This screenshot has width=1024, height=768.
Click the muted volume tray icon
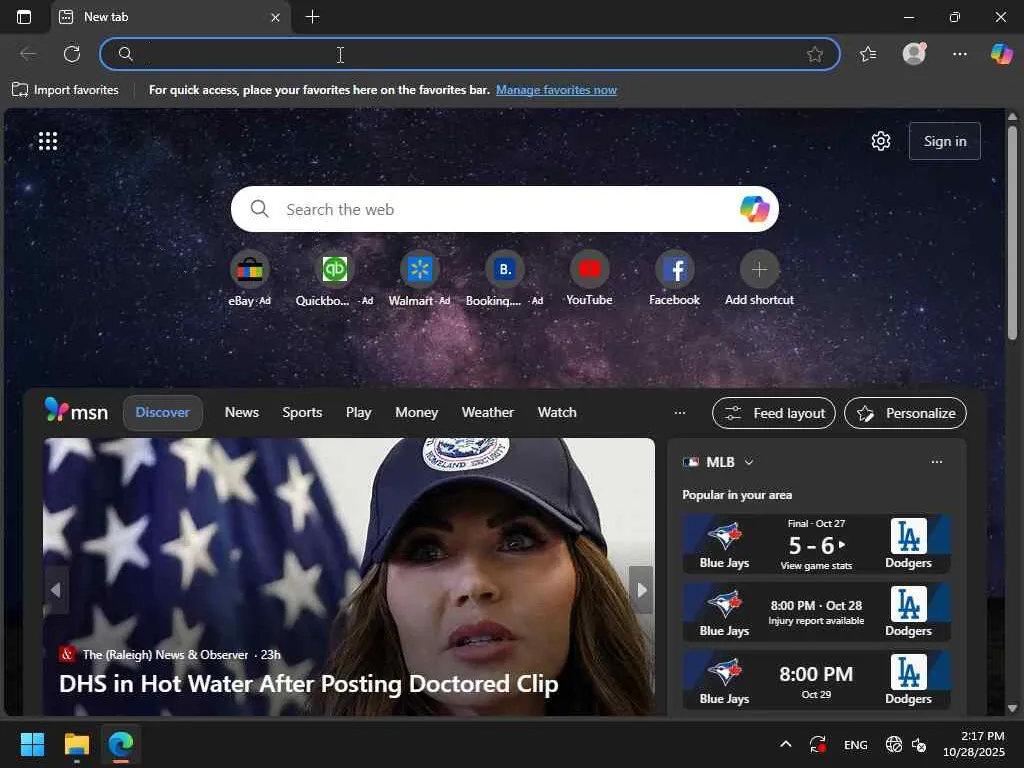pos(919,744)
